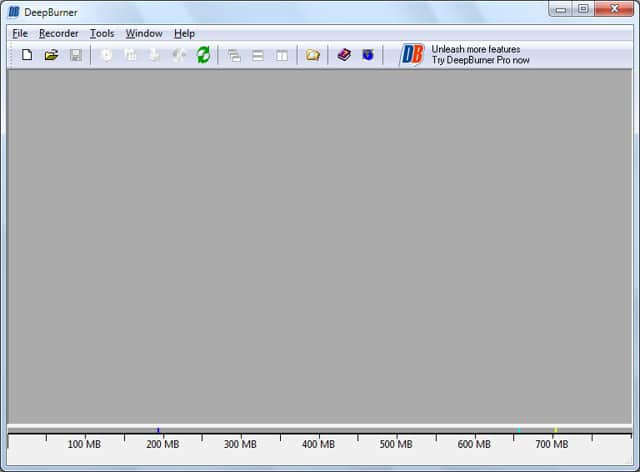Click the greyed-out erase disc icon
The height and width of the screenshot is (472, 640).
[179, 55]
